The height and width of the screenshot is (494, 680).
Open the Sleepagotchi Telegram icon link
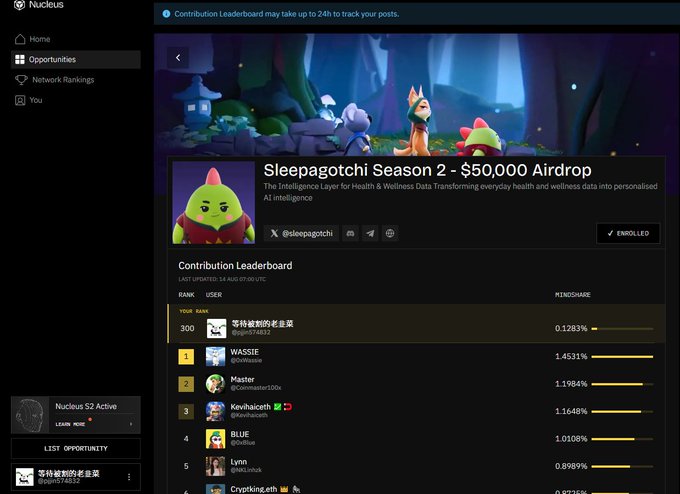point(370,233)
